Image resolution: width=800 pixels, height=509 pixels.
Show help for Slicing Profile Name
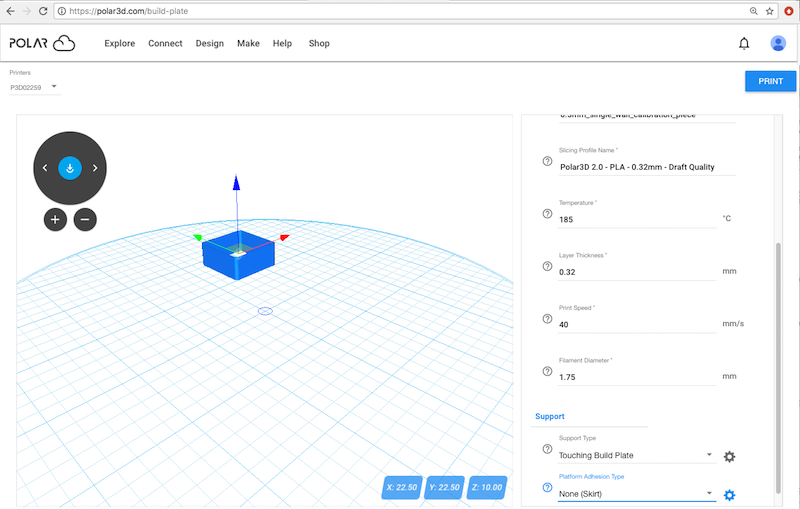tap(547, 161)
